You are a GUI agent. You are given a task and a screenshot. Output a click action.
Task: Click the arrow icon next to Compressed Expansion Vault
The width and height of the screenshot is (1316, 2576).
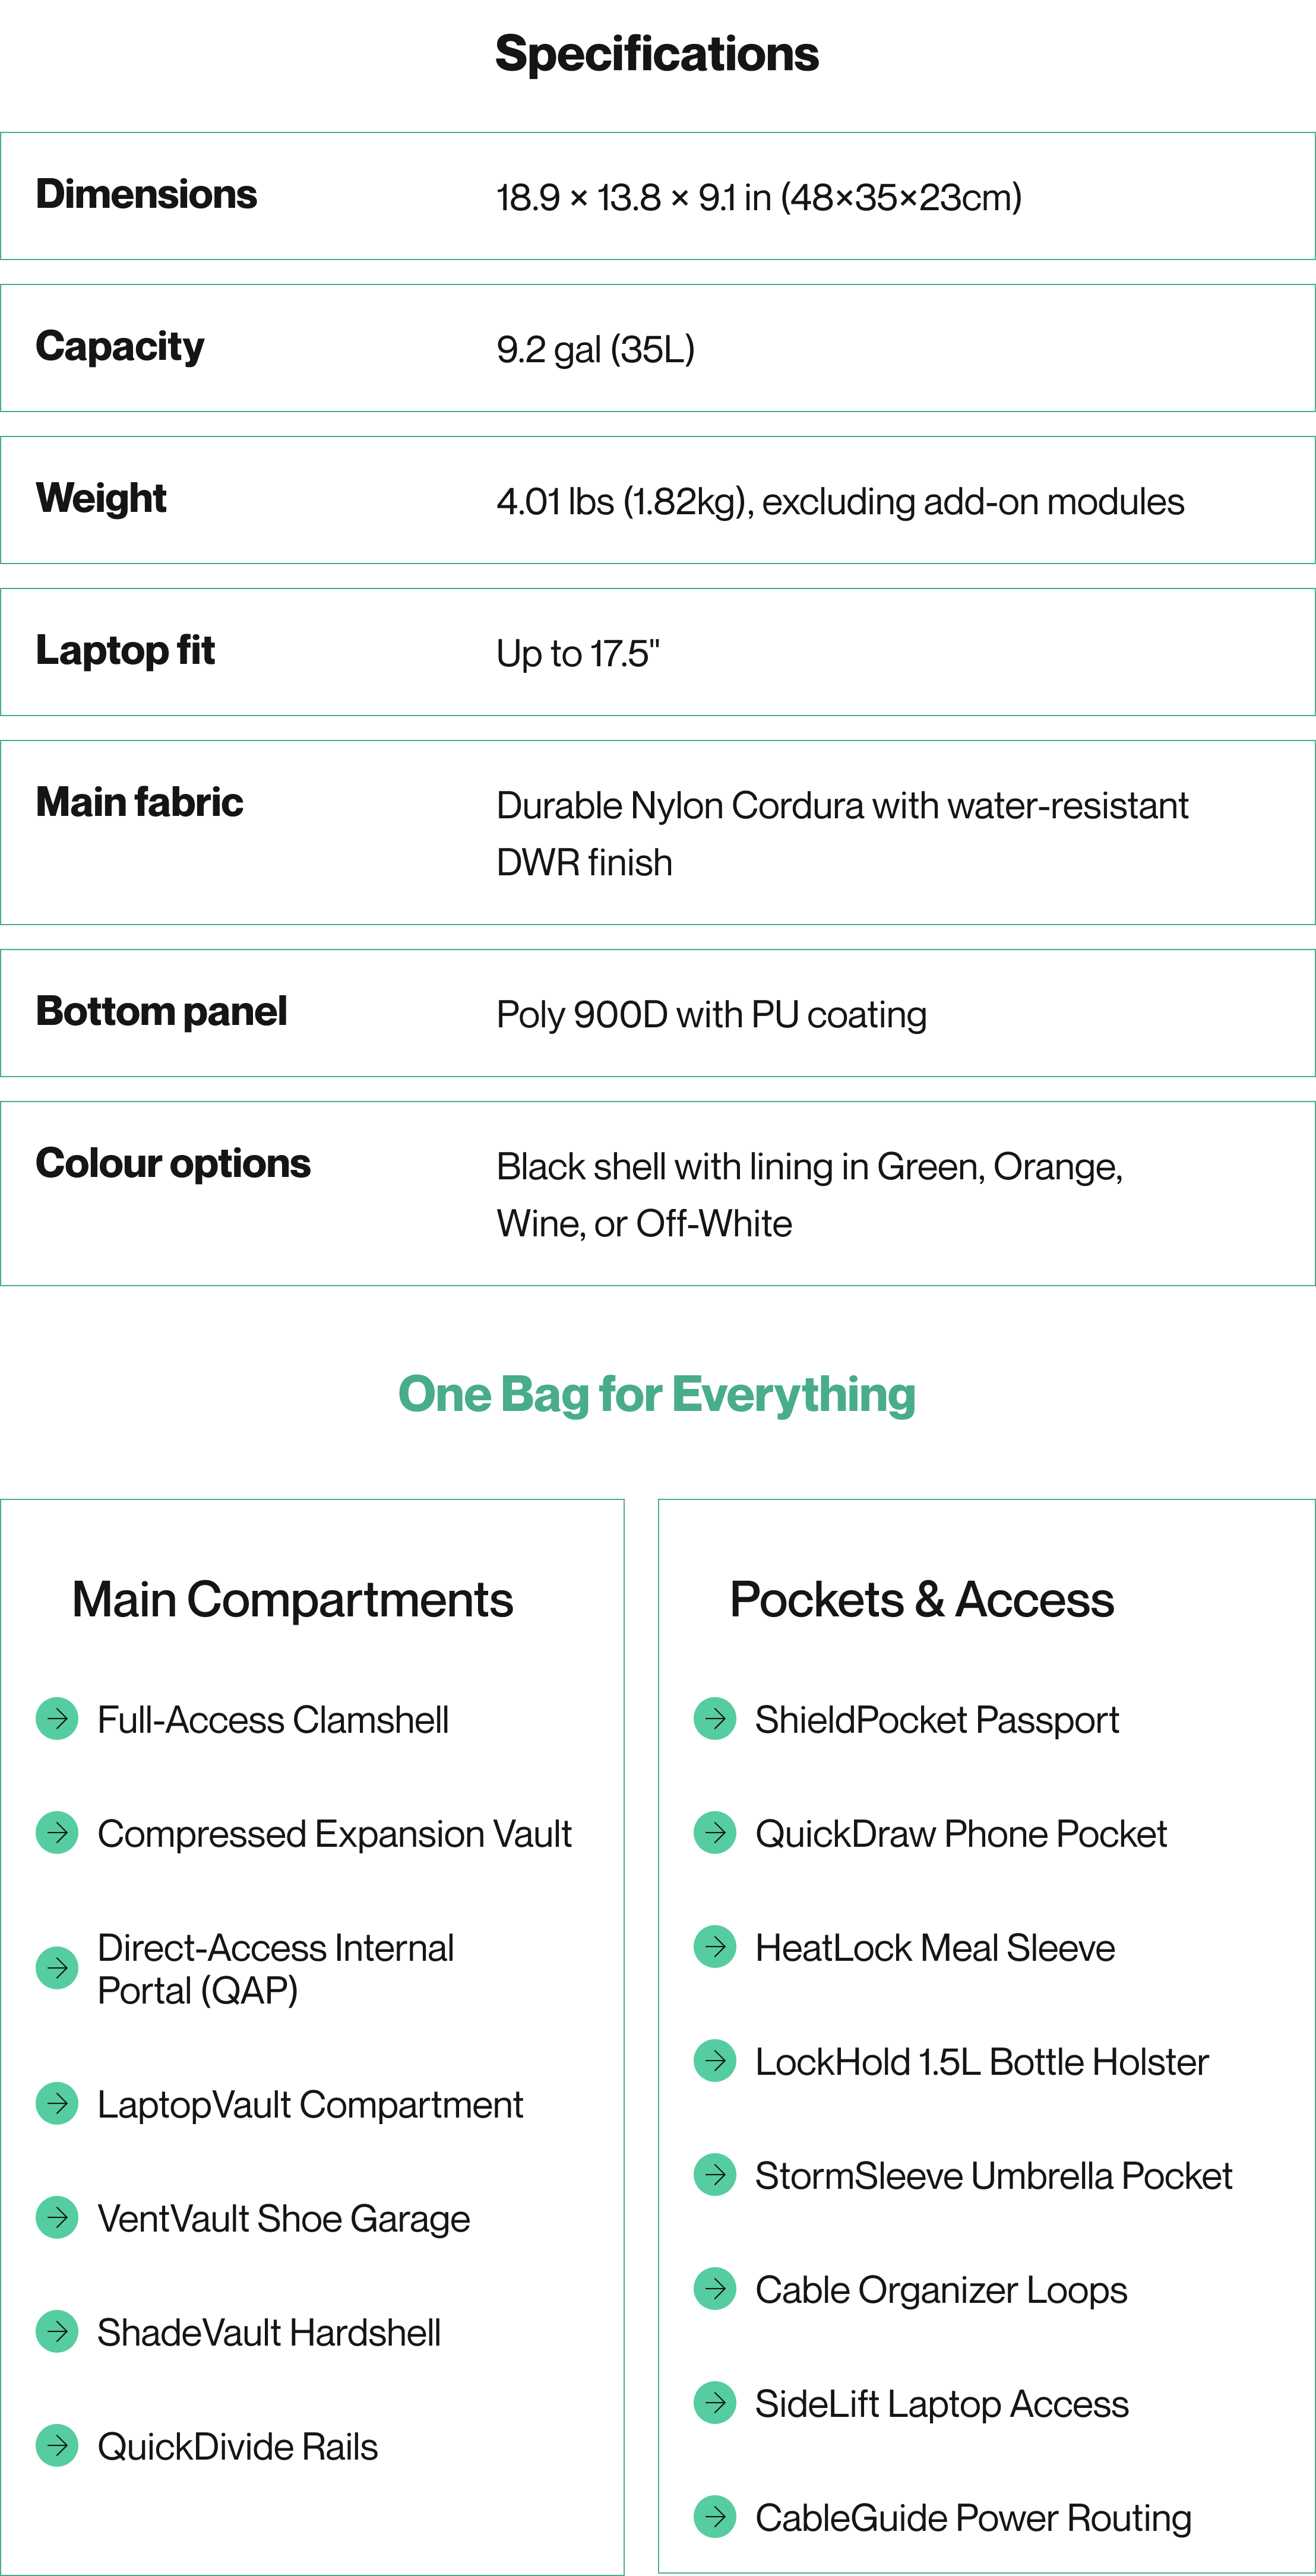click(57, 1833)
